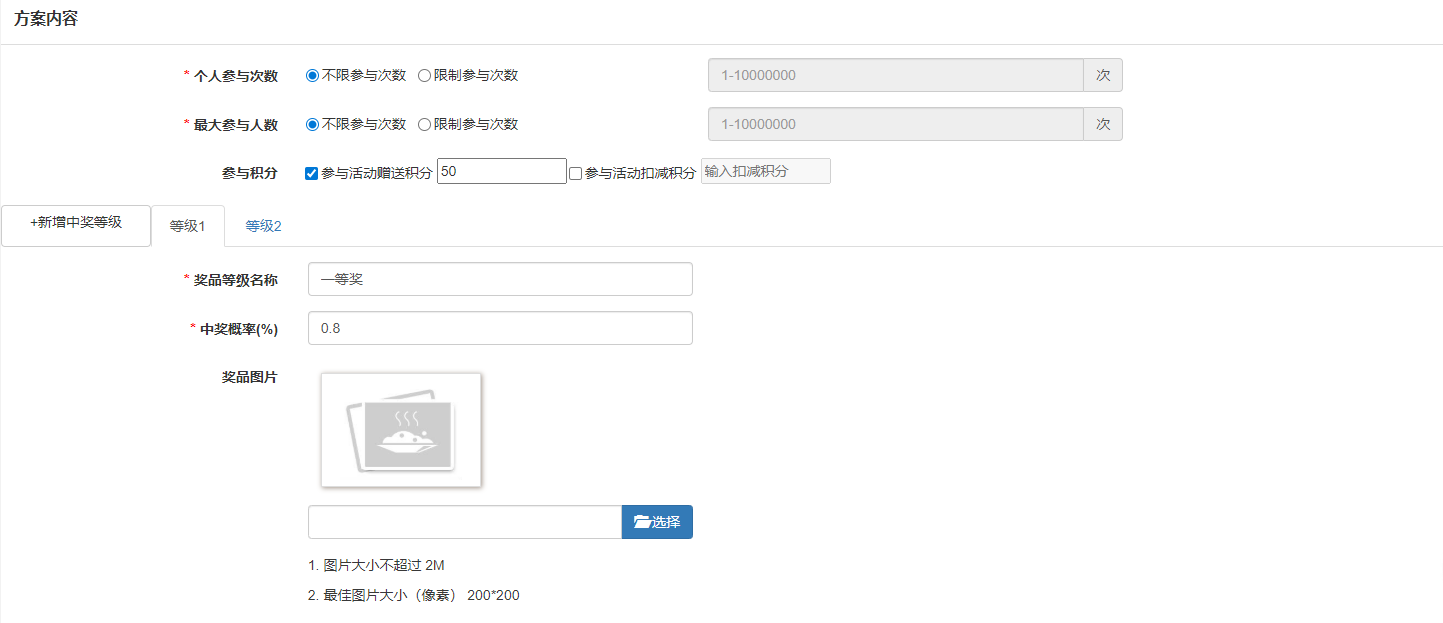Open the 等级2 tab
Screen dimensions: 1443x623
[x=264, y=226]
